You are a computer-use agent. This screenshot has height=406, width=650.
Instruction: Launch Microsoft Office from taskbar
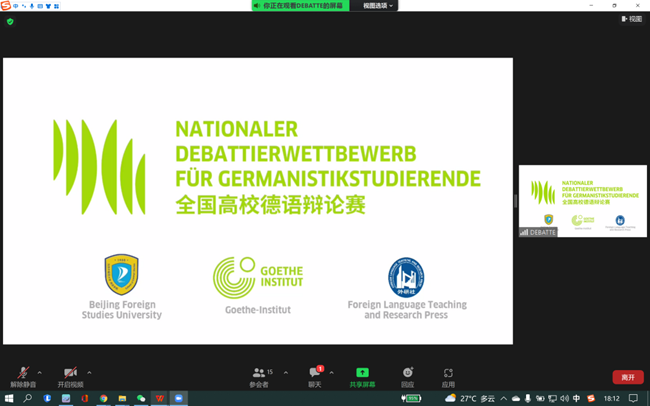point(85,399)
